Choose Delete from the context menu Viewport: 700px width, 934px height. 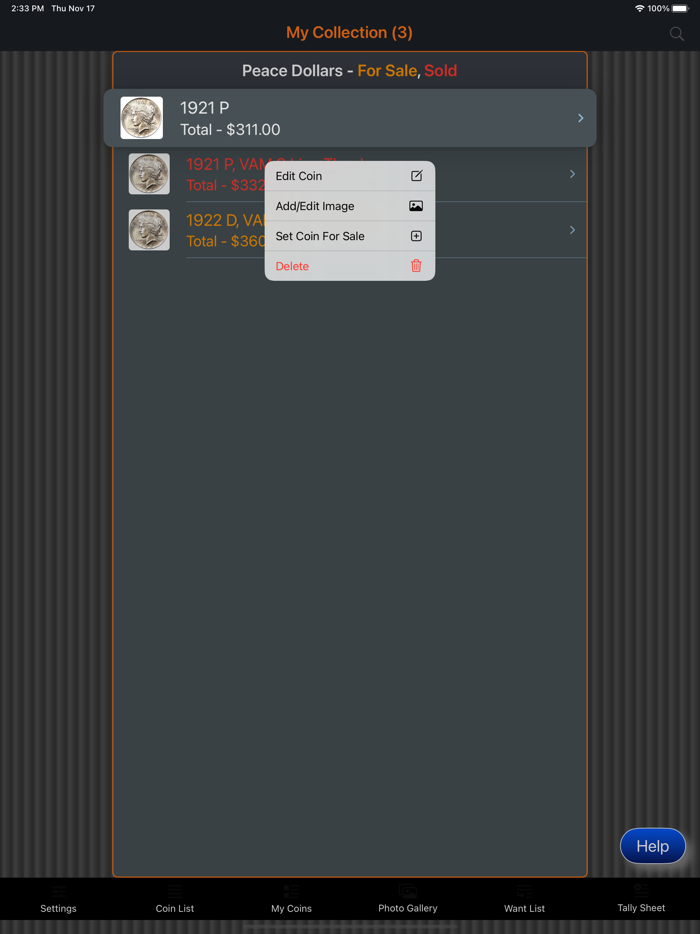pos(350,266)
